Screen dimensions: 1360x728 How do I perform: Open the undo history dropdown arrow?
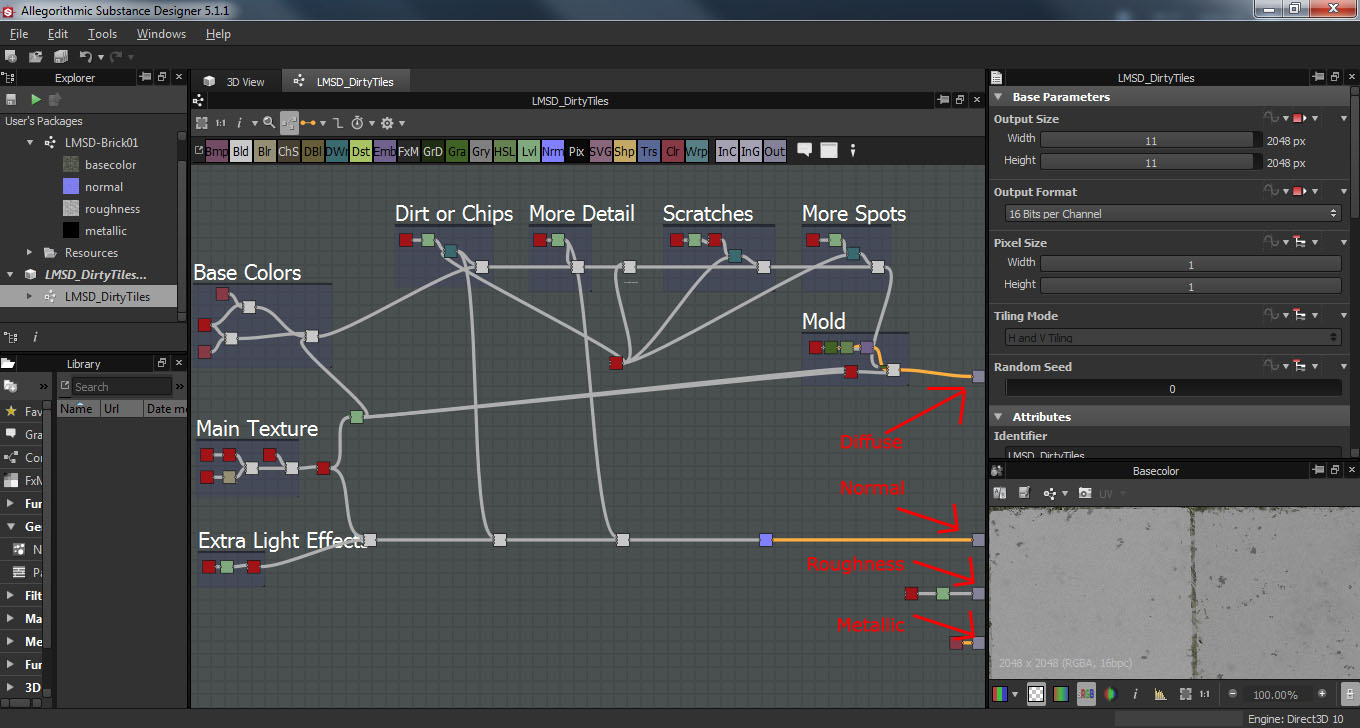(101, 58)
